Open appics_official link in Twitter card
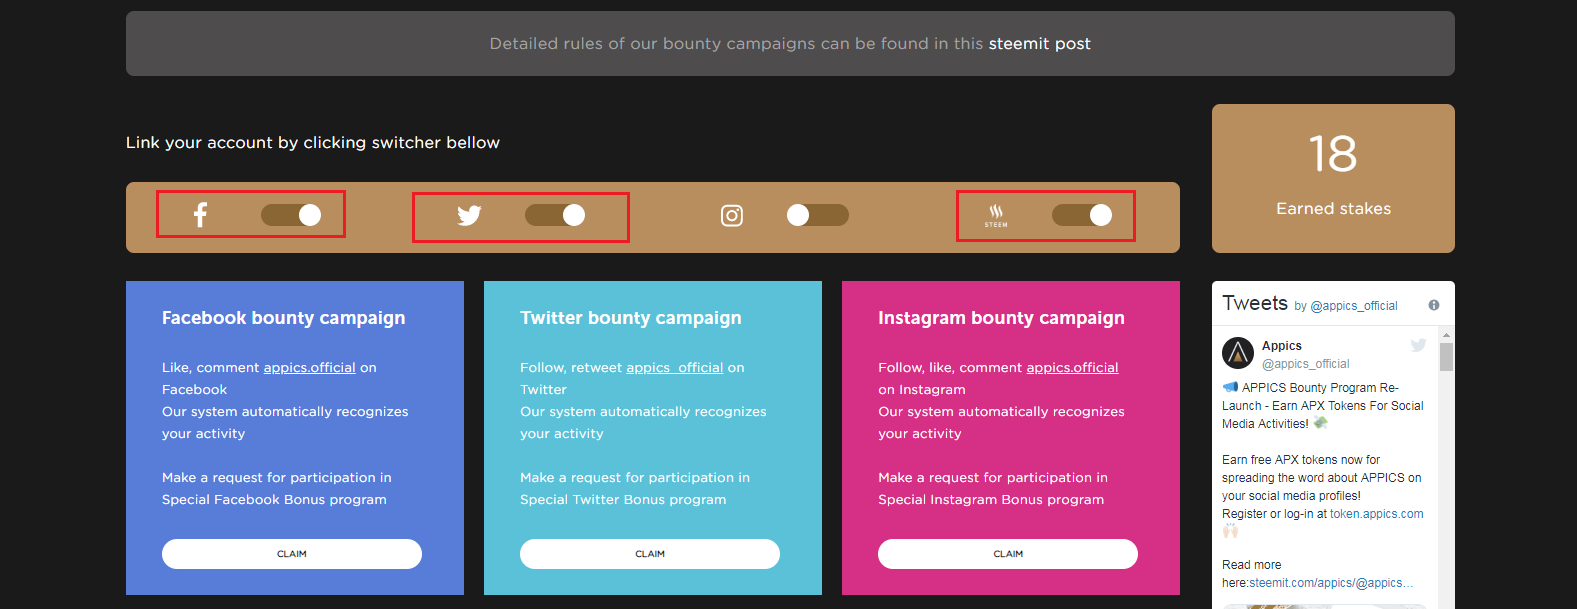The image size is (1577, 609). point(675,368)
